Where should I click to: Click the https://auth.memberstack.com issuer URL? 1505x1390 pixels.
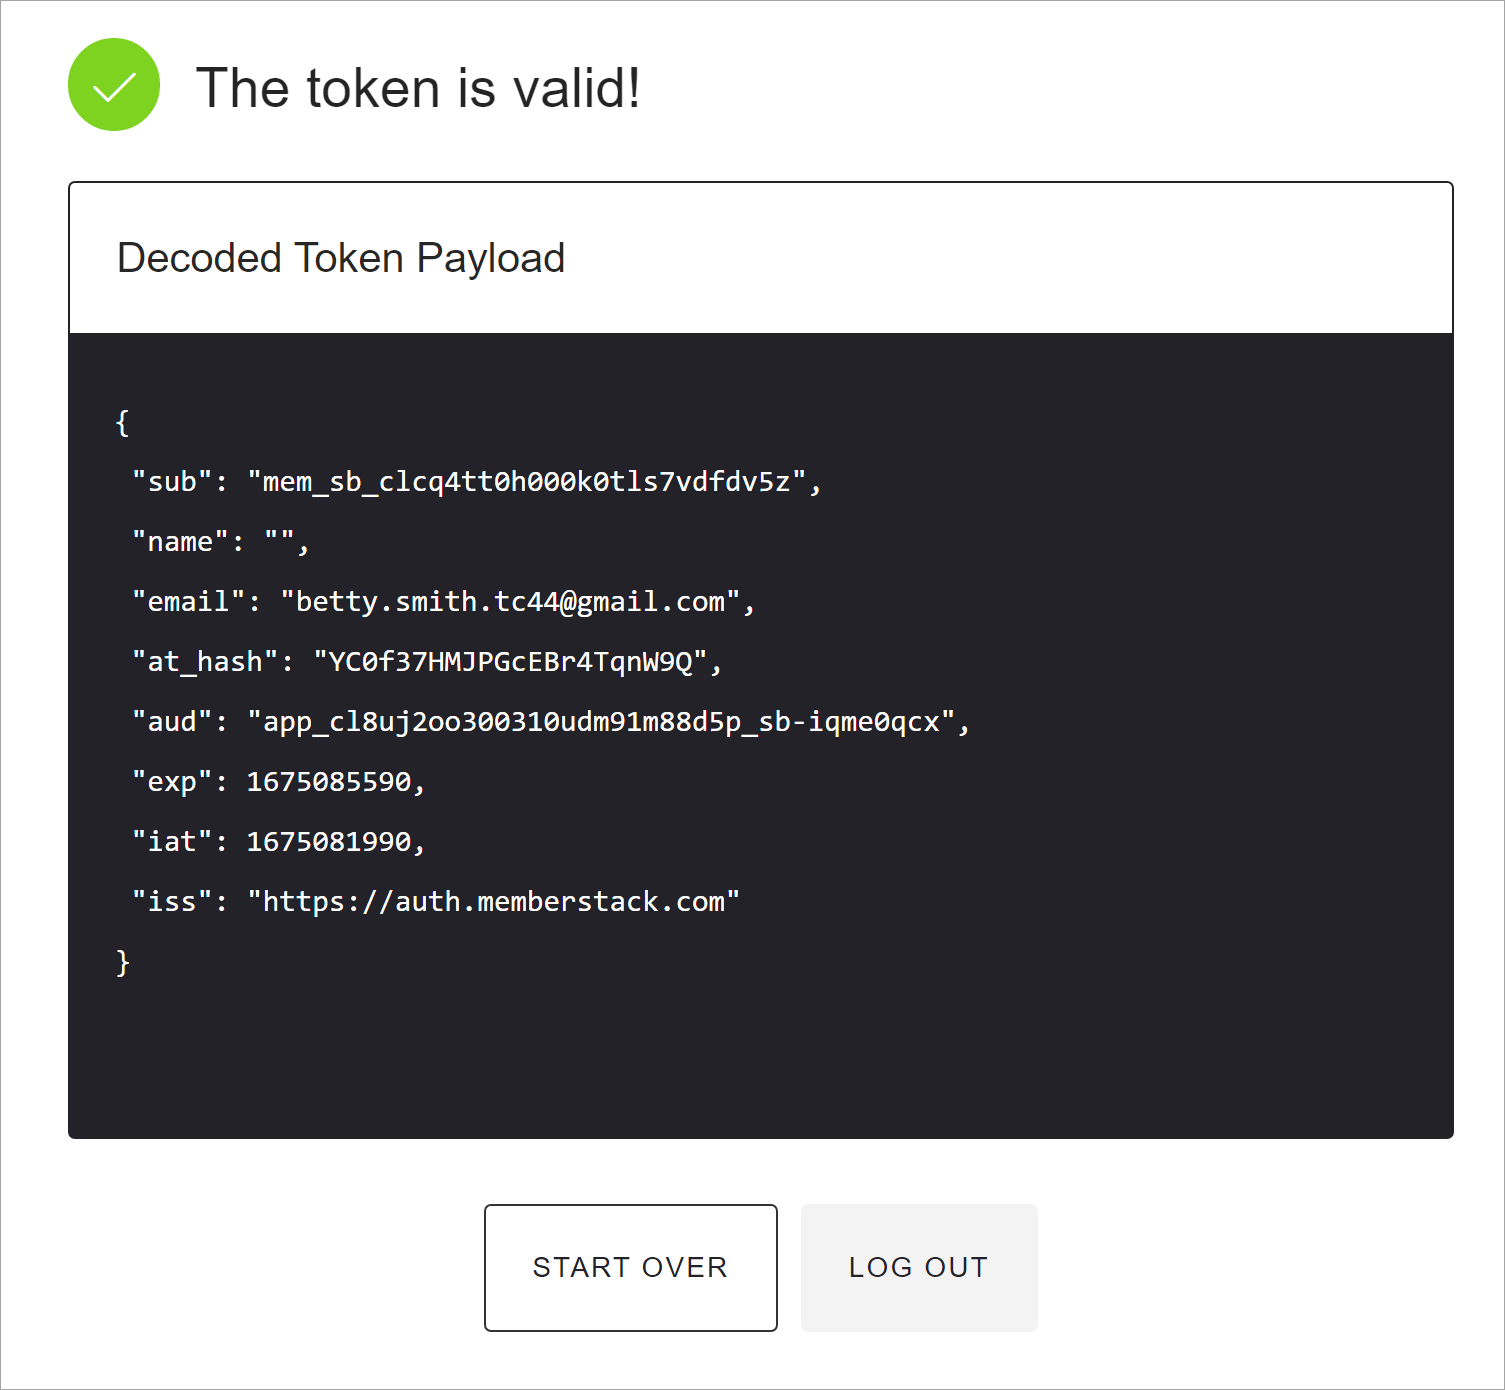click(494, 902)
